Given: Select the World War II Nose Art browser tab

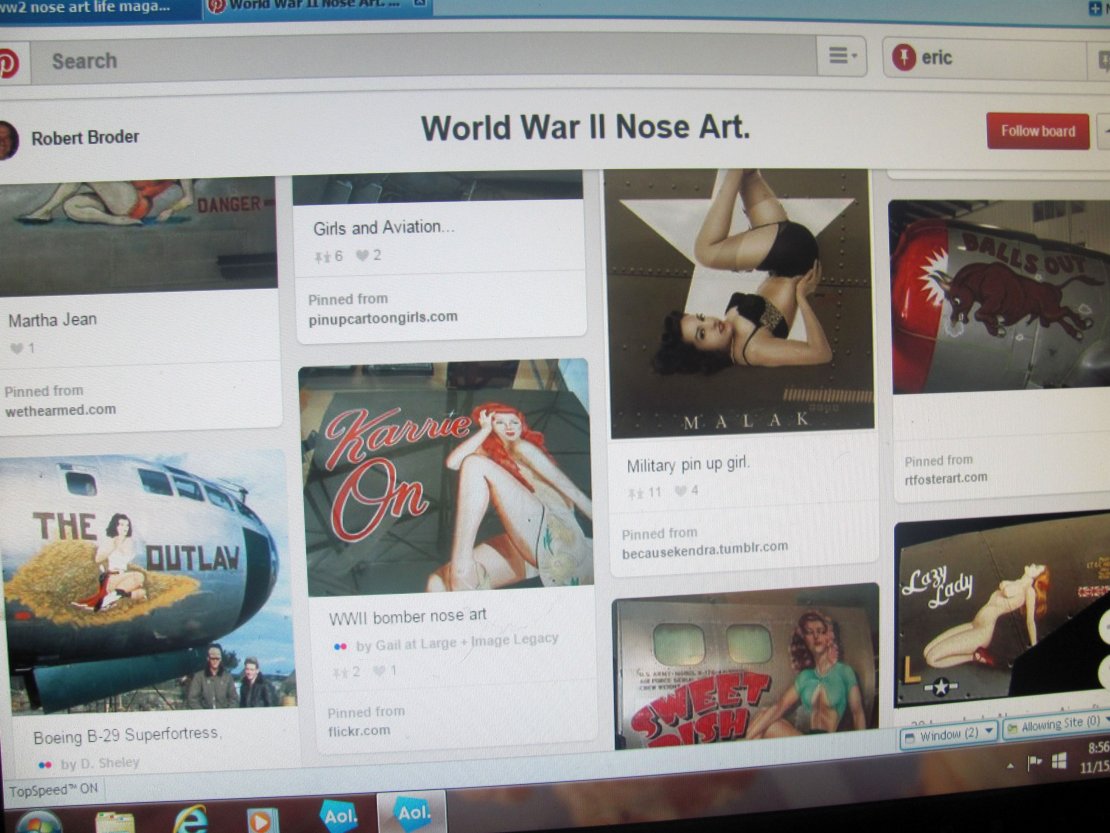Looking at the screenshot, I should click(319, 6).
